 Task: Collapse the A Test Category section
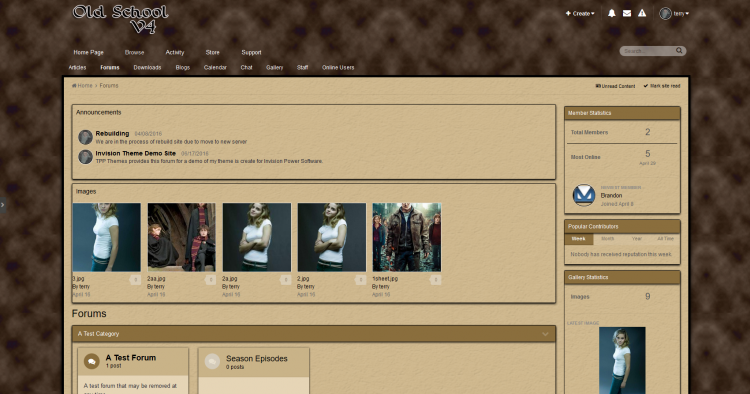(545, 334)
